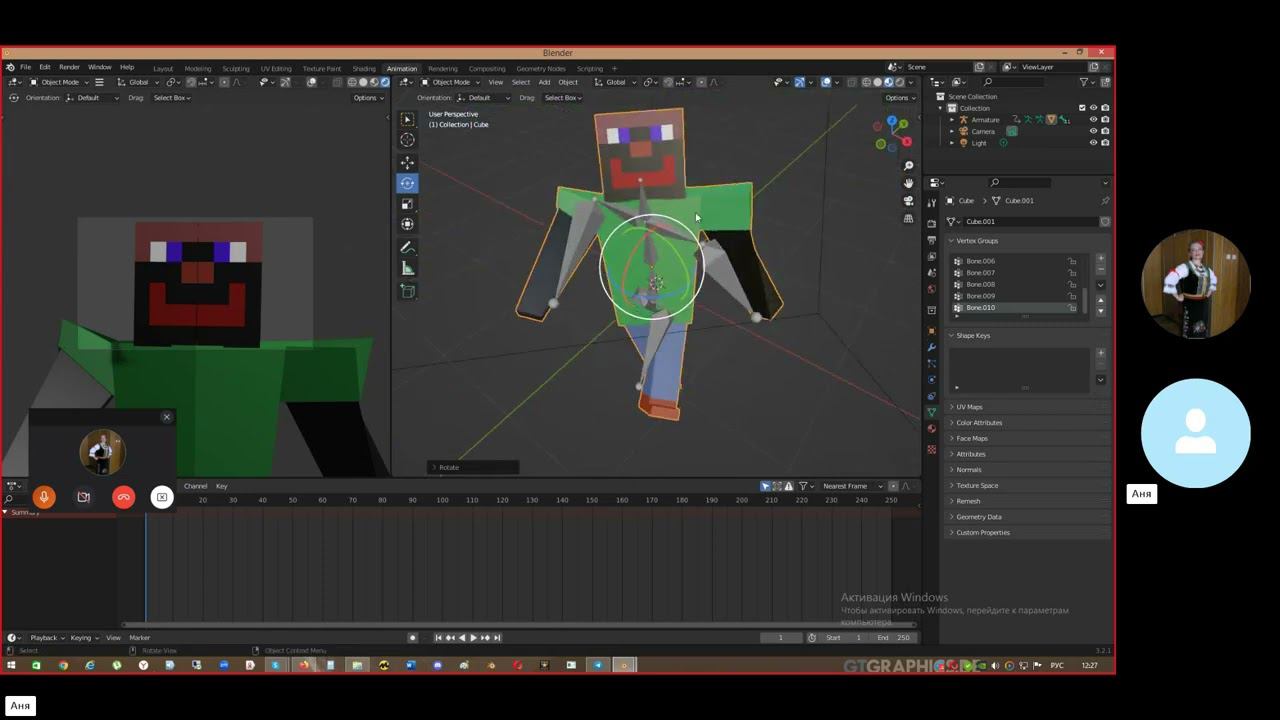Click the 3D Cursor tool icon
The width and height of the screenshot is (1280, 720).
(x=407, y=140)
